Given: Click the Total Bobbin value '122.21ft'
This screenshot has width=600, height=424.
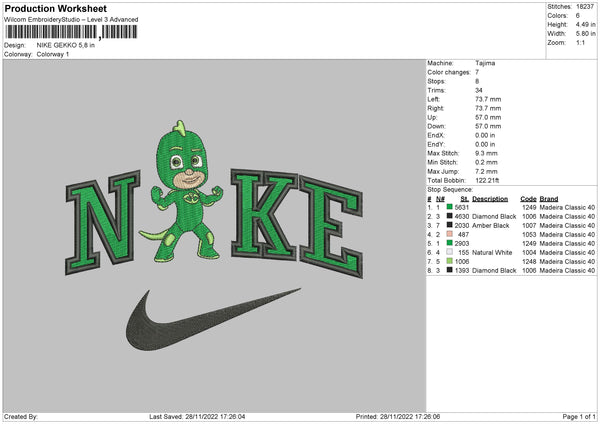Looking at the screenshot, I should coord(487,180).
